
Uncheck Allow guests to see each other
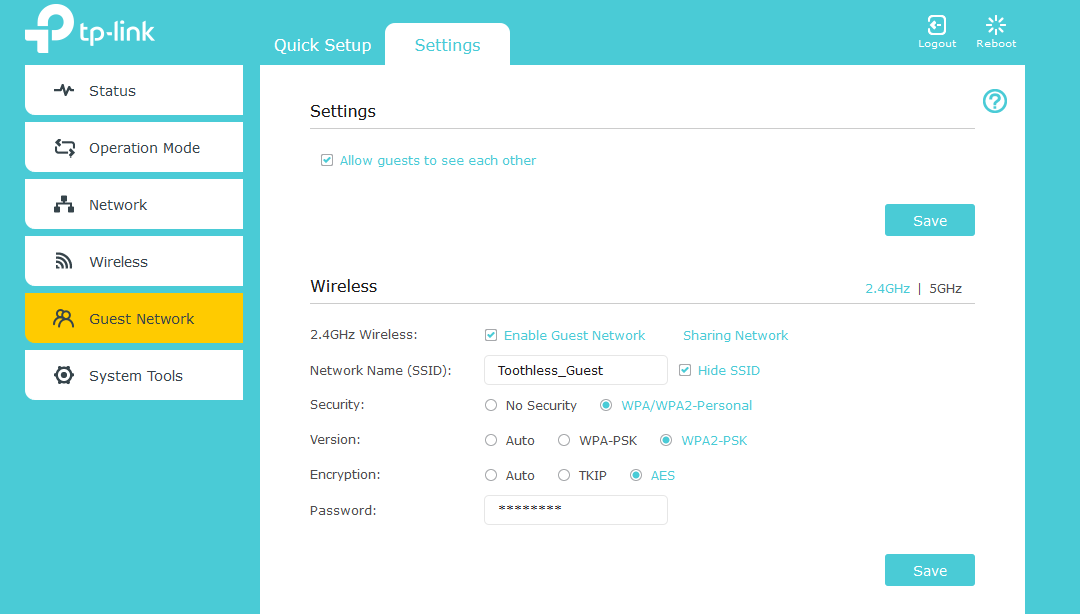327,160
